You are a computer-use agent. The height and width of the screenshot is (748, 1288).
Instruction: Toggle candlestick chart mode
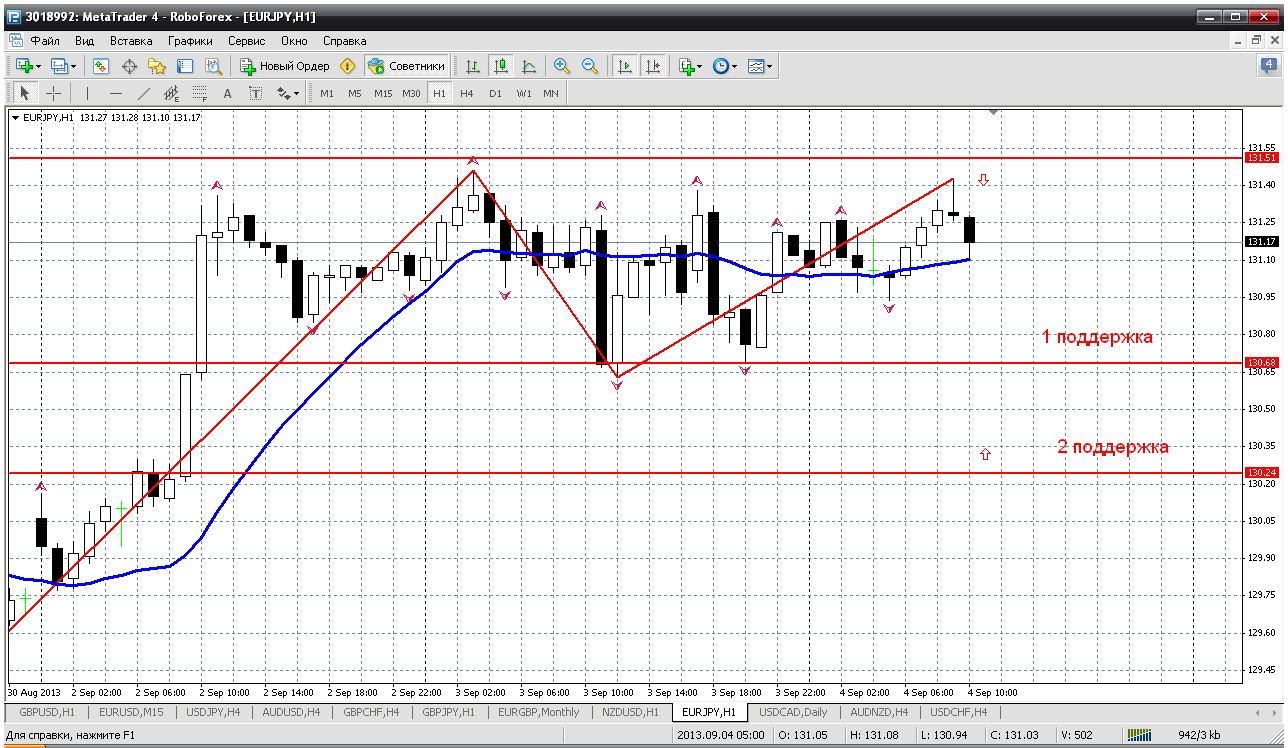[x=501, y=66]
